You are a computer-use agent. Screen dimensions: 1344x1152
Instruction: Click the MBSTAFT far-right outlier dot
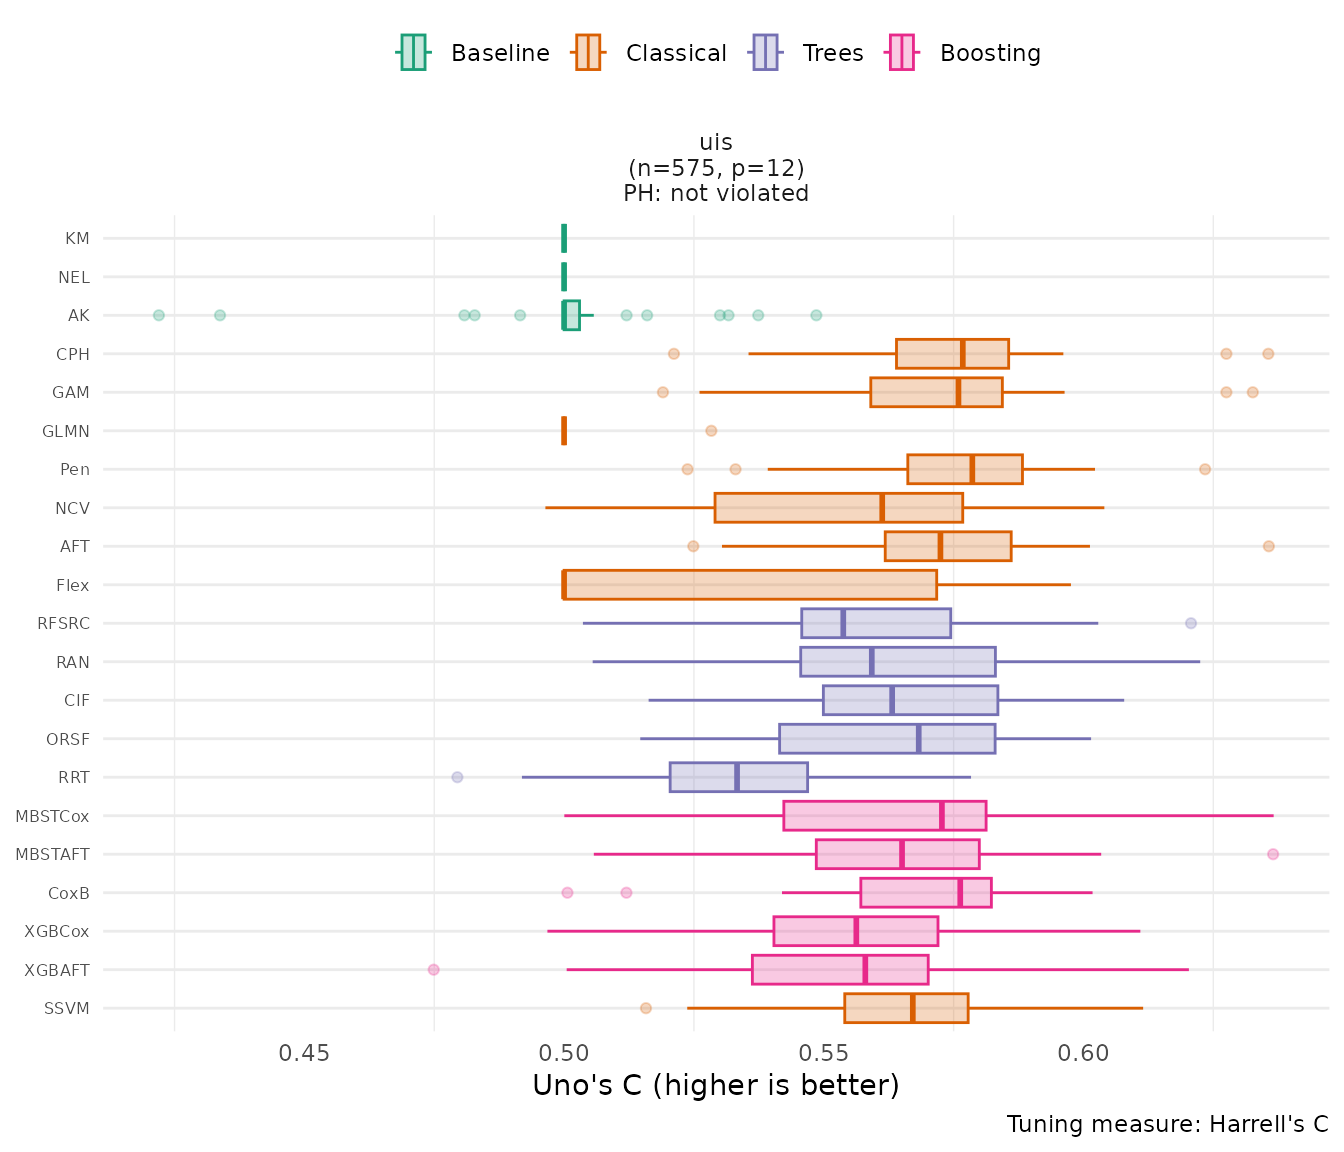[x=1272, y=854]
